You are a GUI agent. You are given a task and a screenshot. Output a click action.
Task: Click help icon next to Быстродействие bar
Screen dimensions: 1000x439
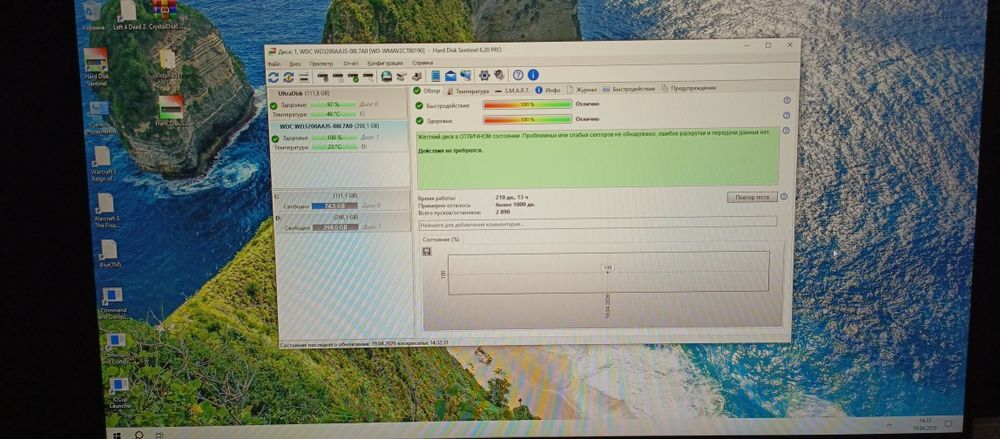pyautogui.click(x=786, y=100)
